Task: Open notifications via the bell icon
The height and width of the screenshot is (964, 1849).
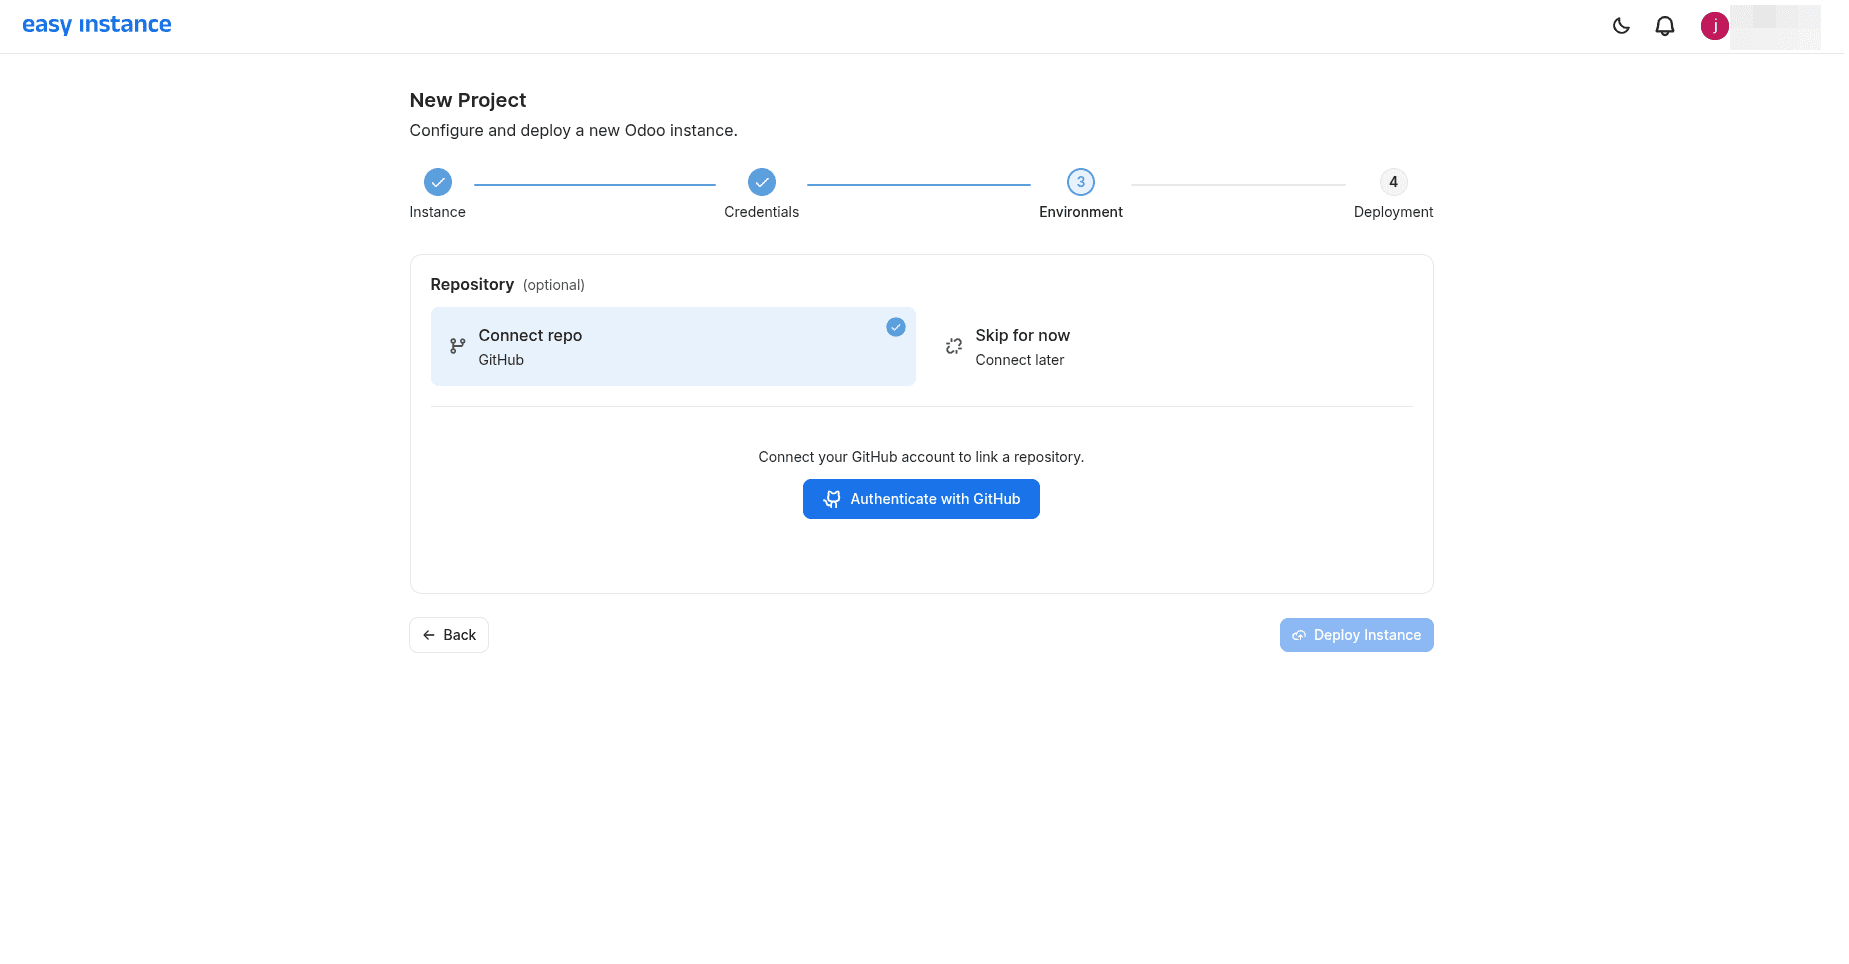Action: pos(1665,26)
